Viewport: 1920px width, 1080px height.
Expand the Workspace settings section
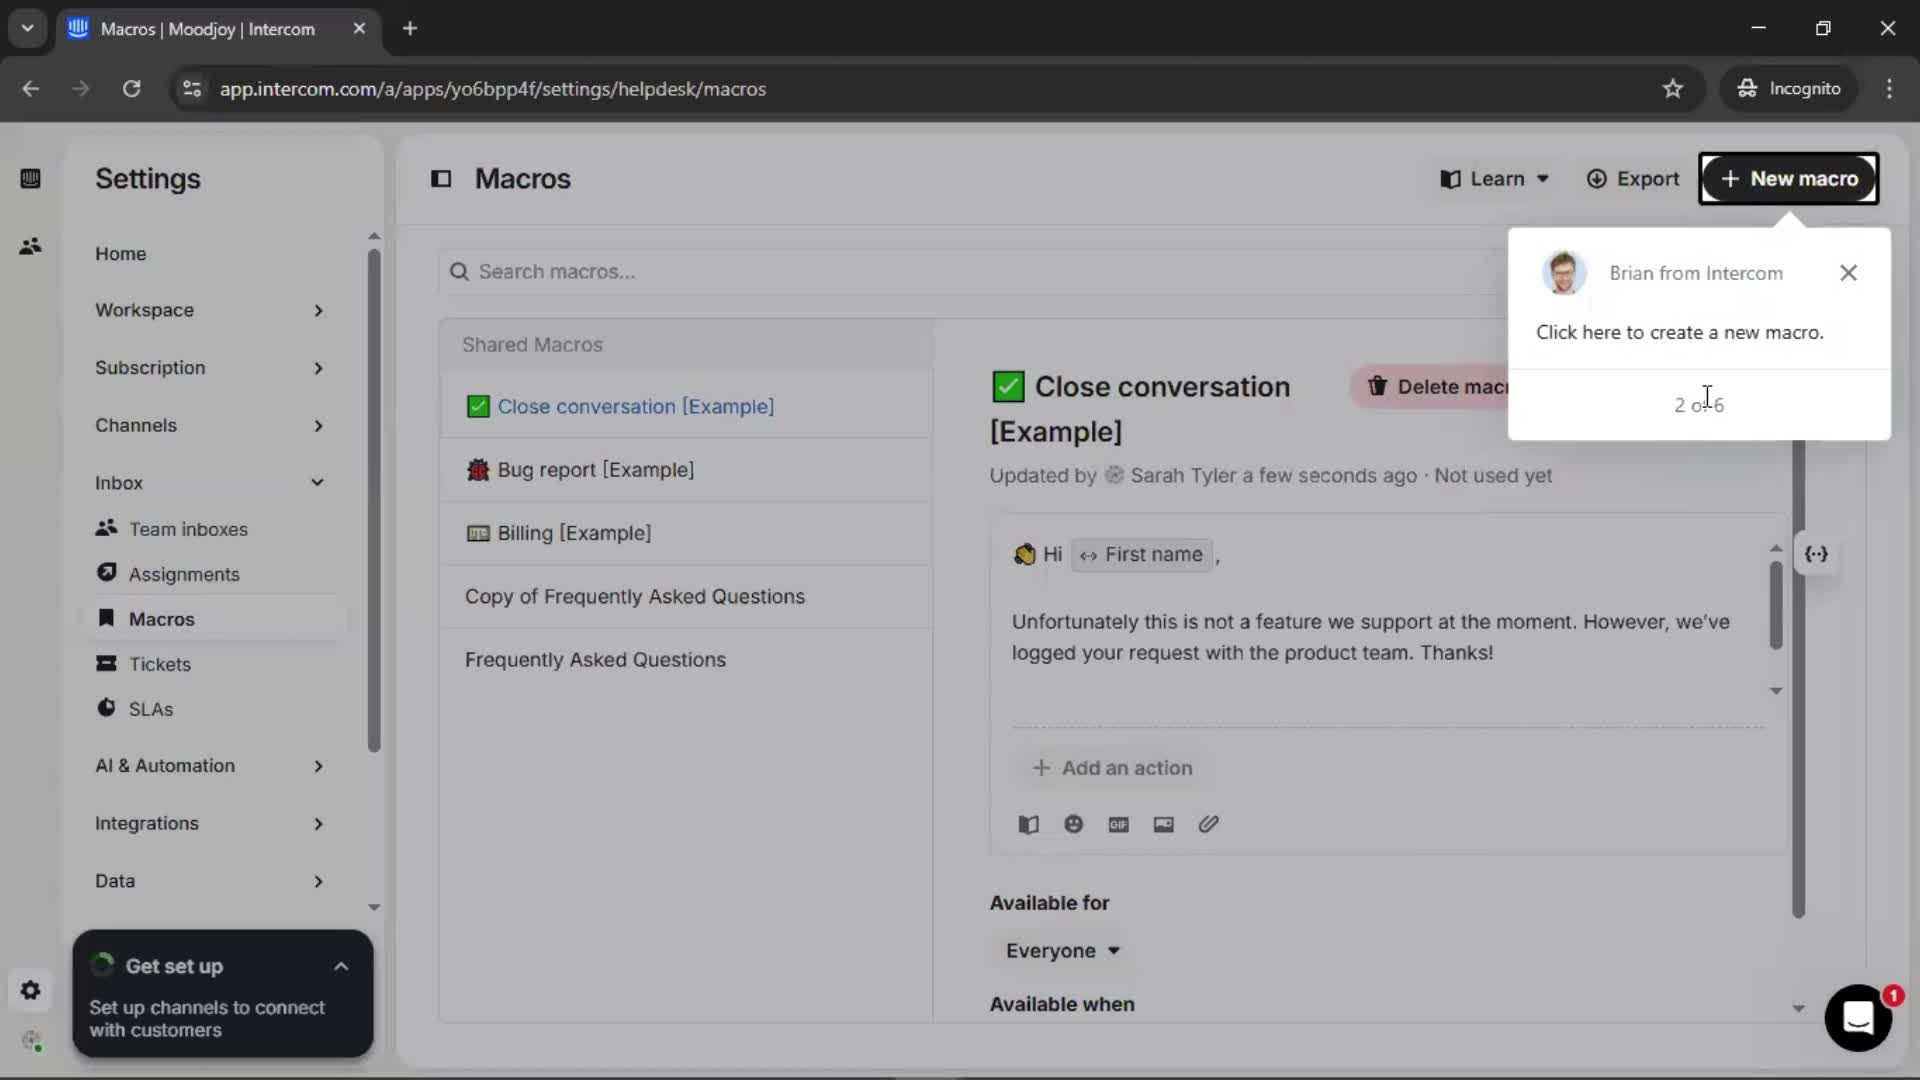[x=210, y=311]
